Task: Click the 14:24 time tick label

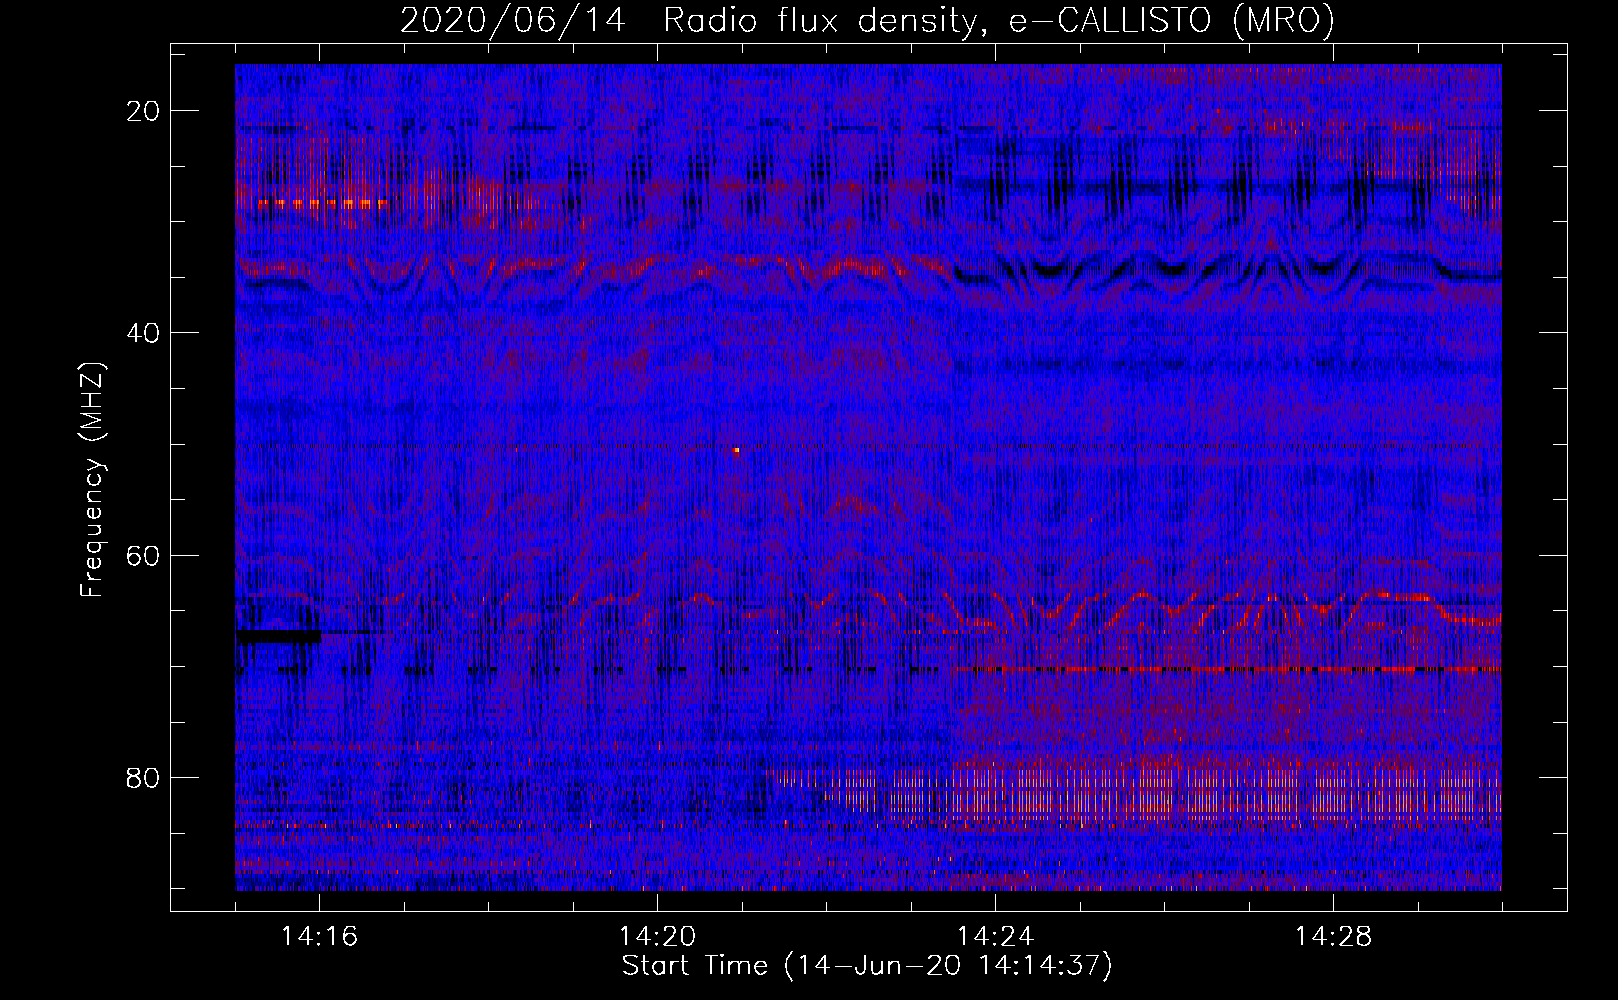Action: [x=995, y=937]
